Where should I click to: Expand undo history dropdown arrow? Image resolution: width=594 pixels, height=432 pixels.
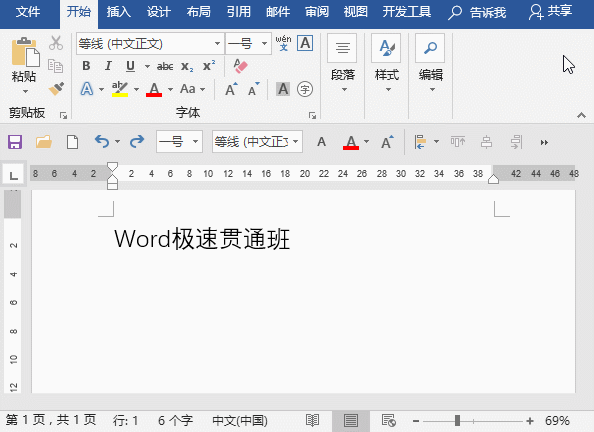tap(117, 142)
